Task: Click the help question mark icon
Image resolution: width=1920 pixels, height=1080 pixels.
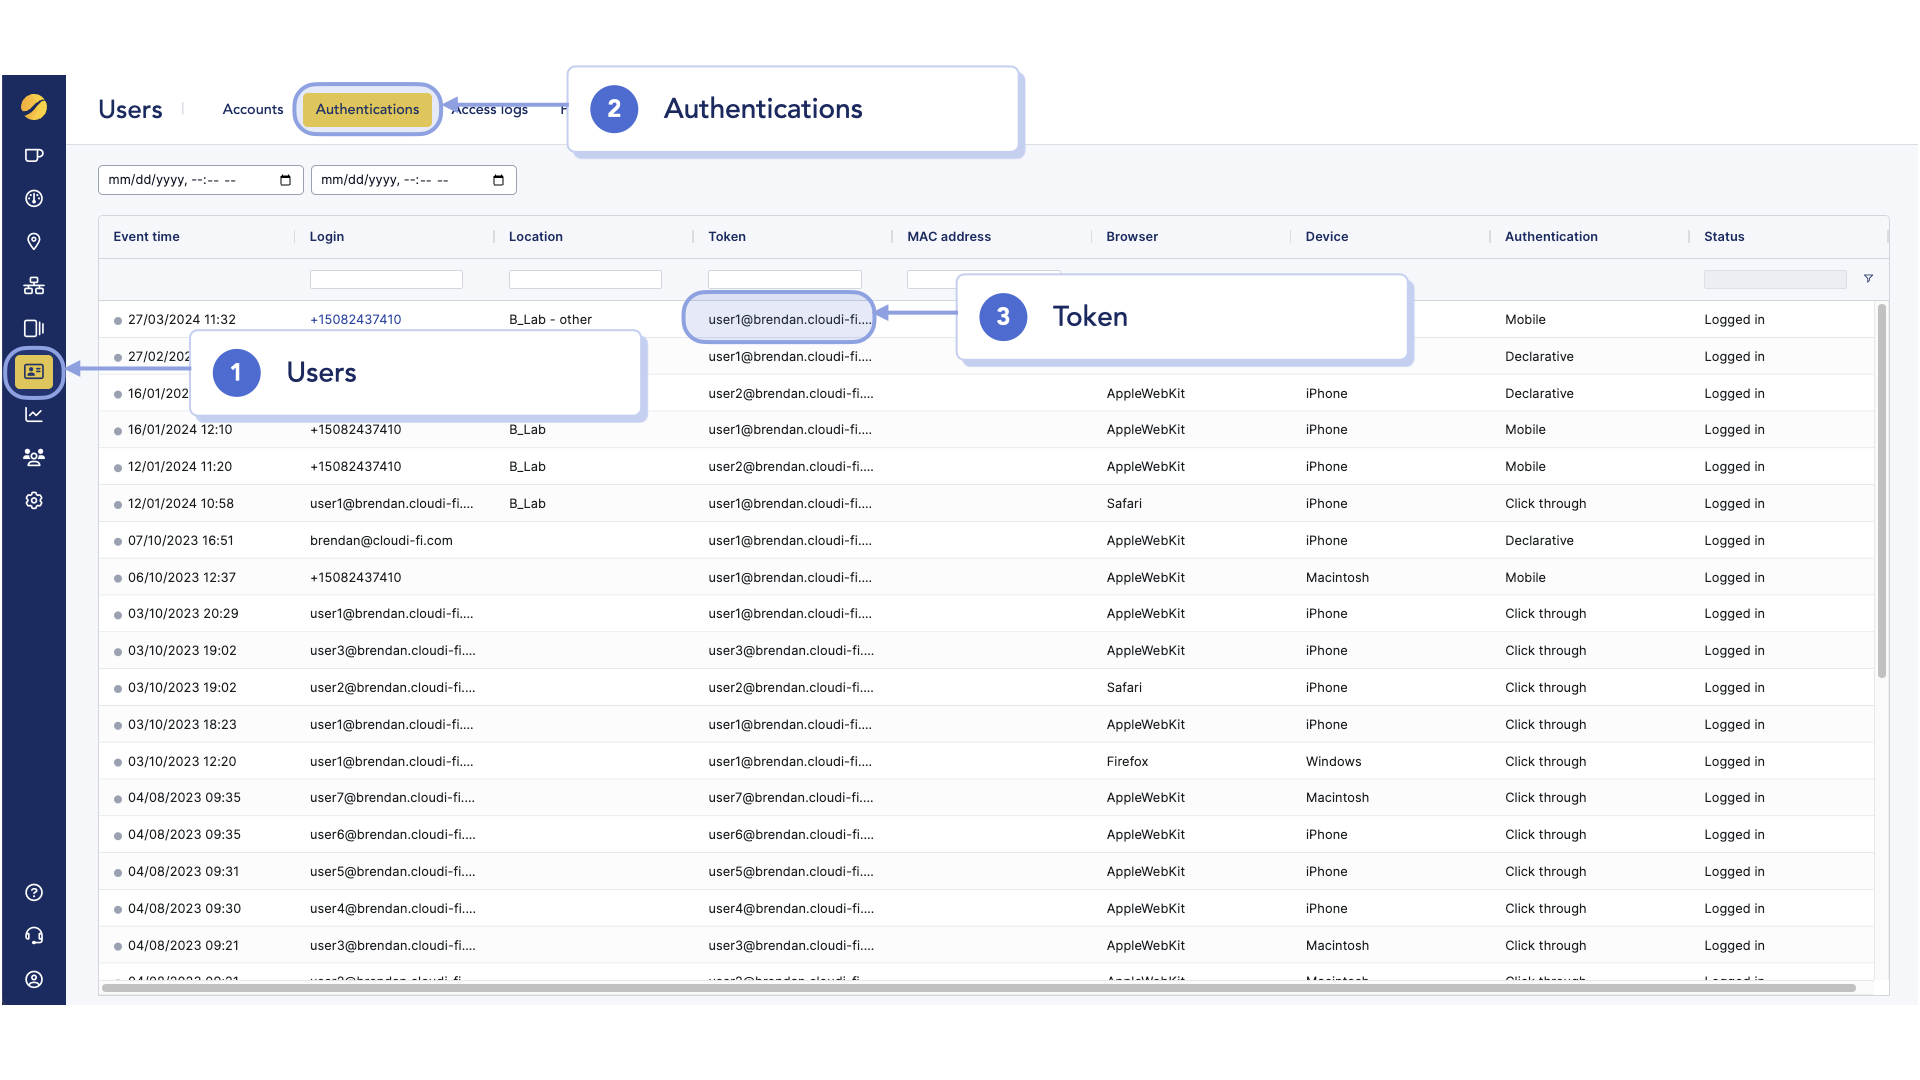Action: (x=34, y=892)
